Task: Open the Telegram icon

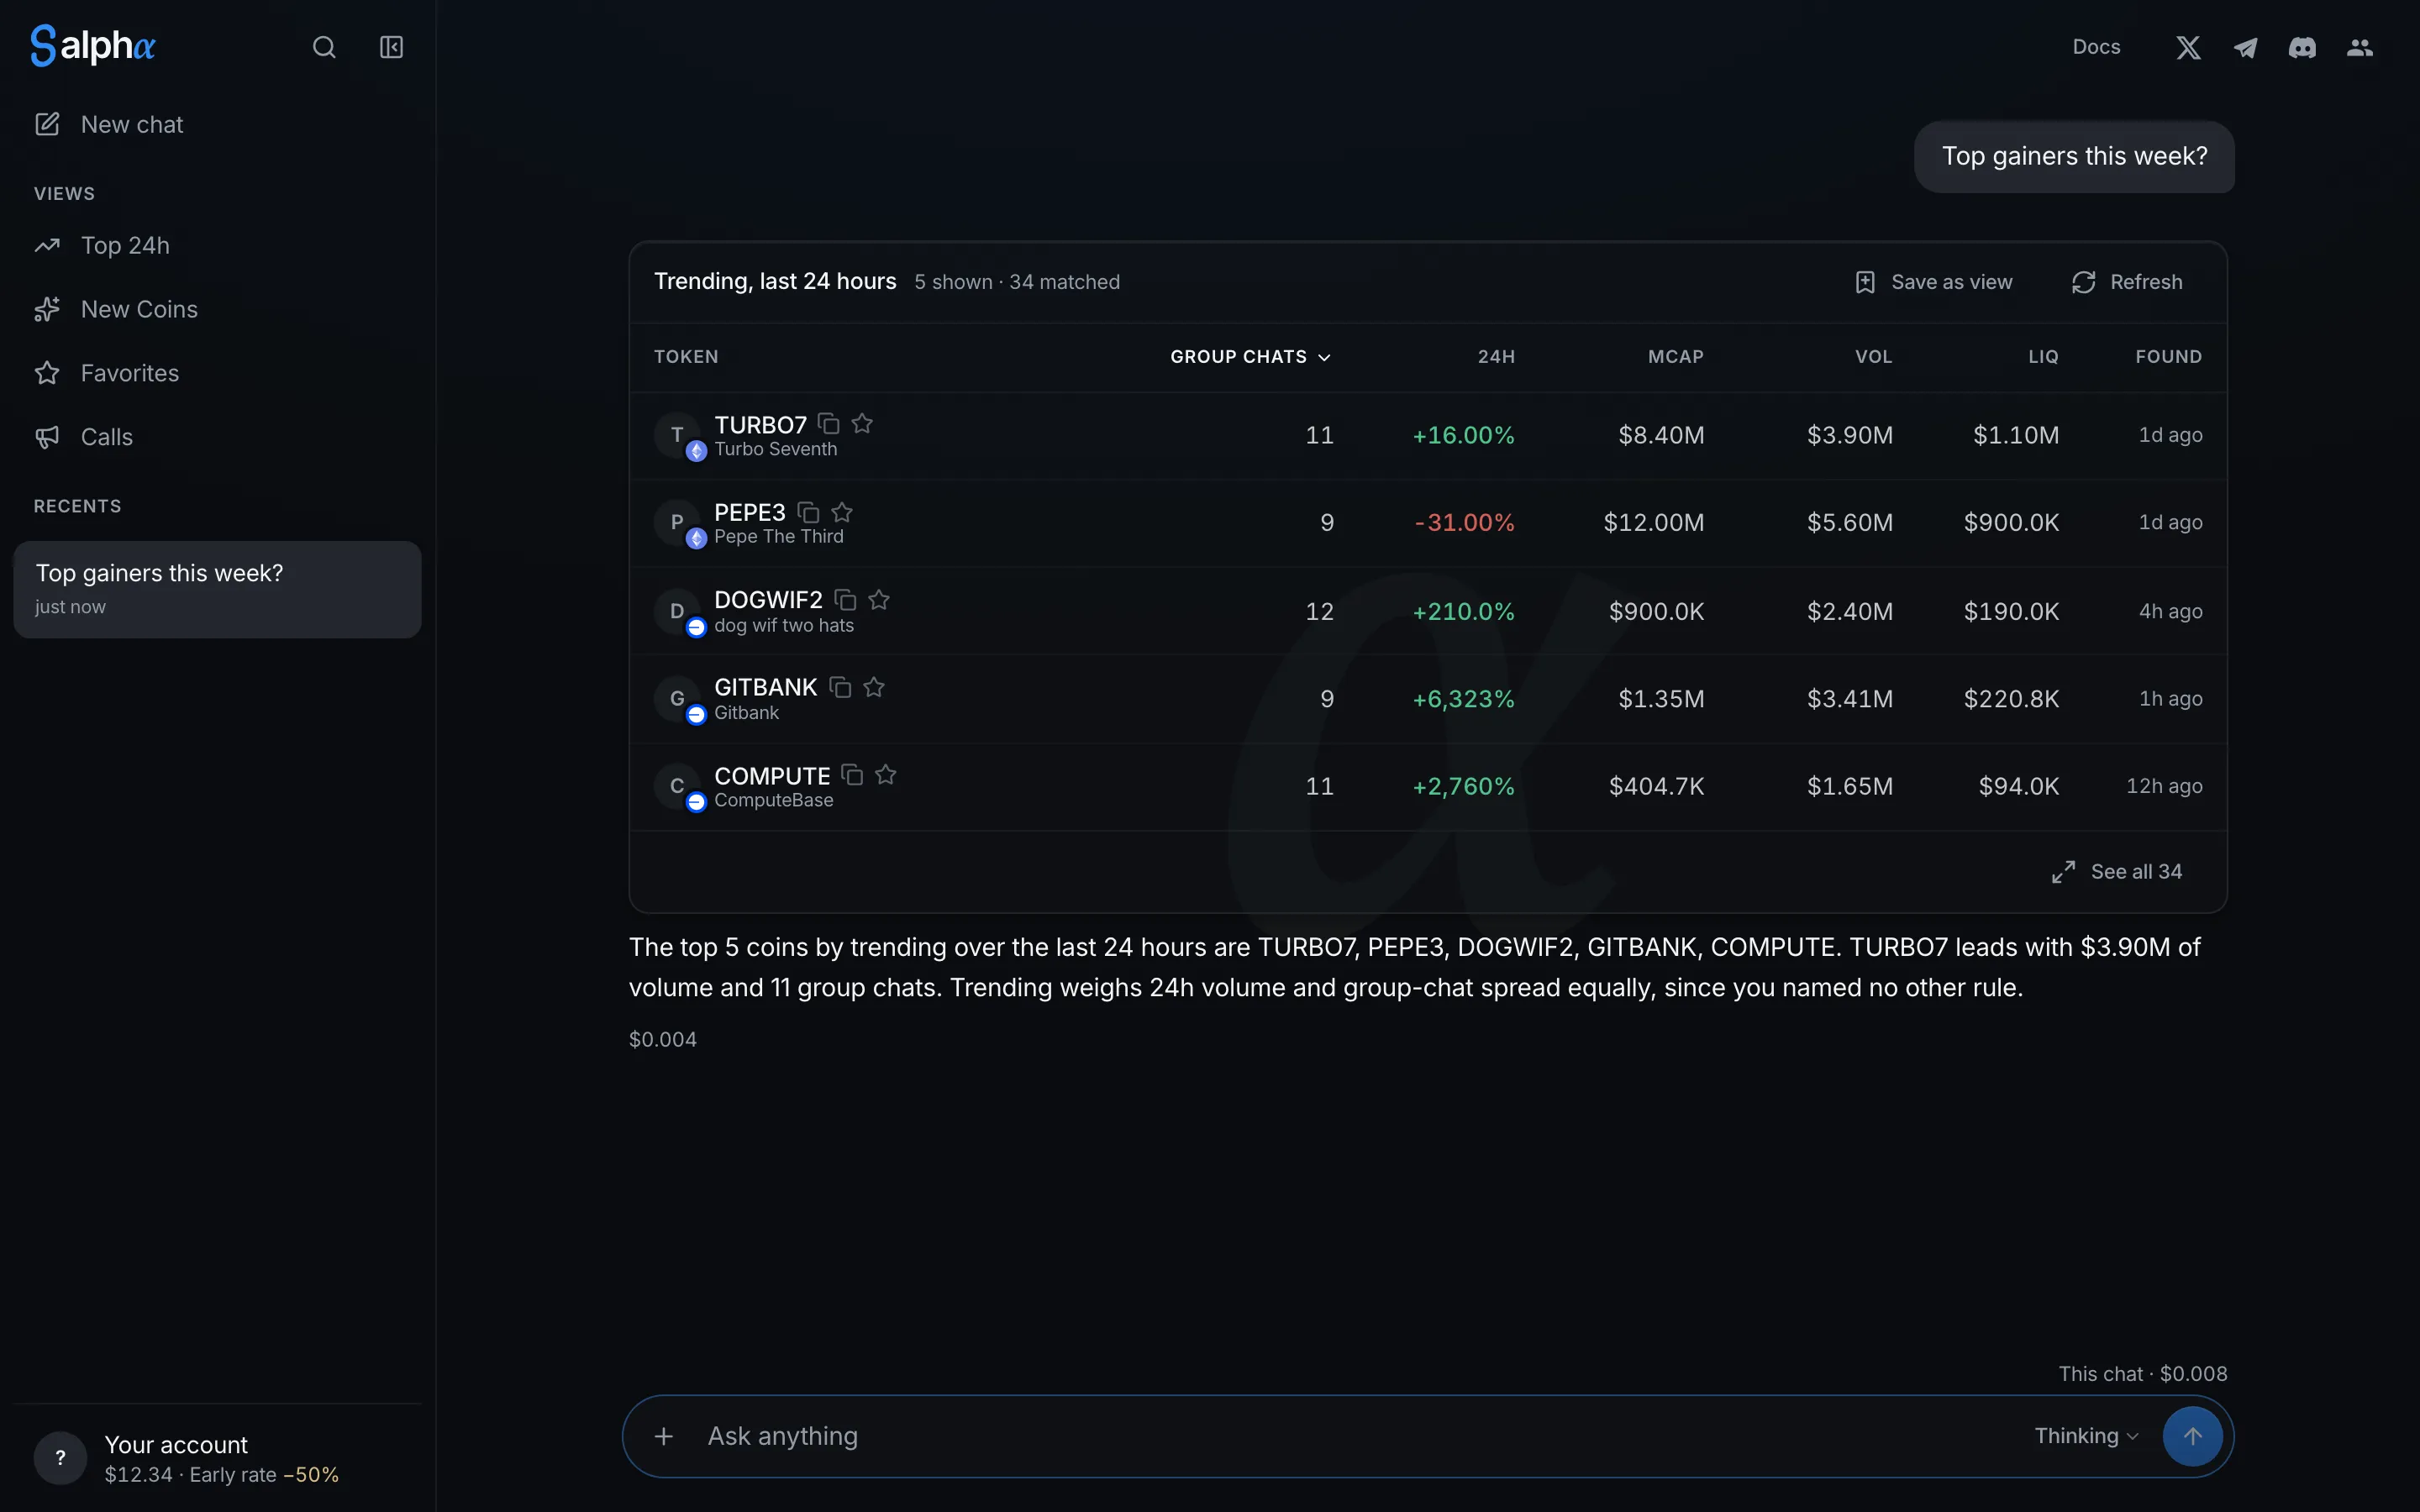Action: pos(2245,47)
